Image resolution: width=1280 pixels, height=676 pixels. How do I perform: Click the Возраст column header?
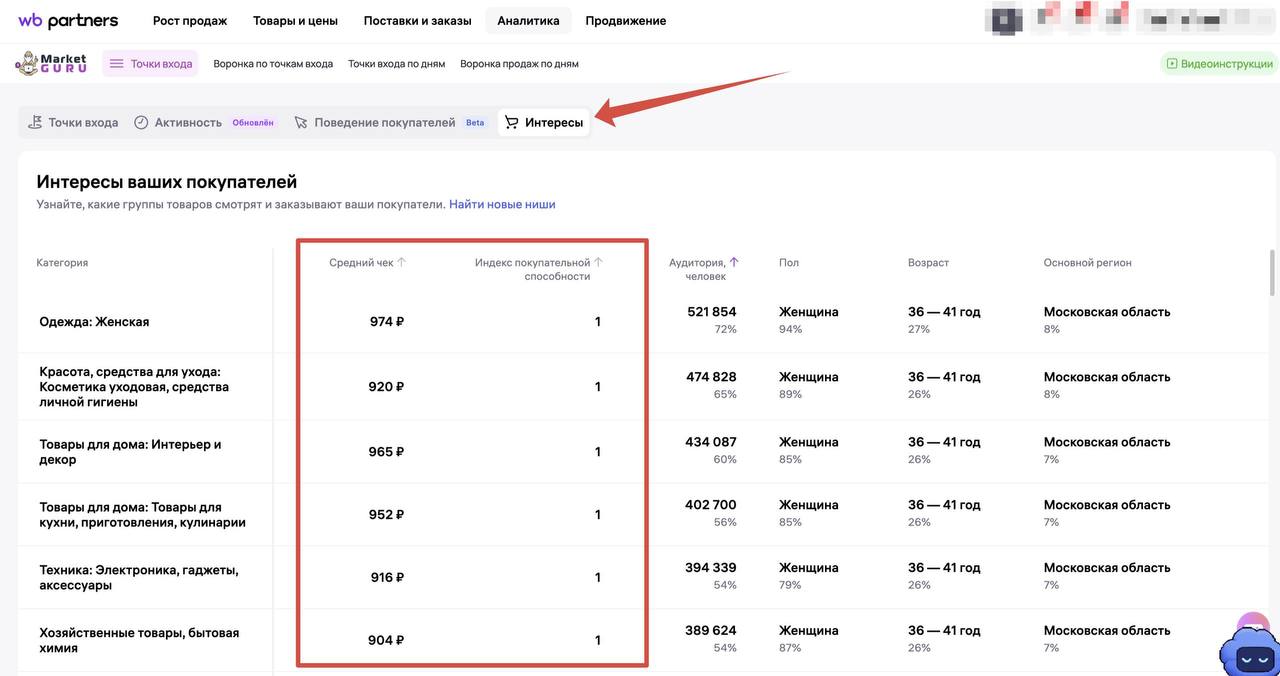pos(928,263)
